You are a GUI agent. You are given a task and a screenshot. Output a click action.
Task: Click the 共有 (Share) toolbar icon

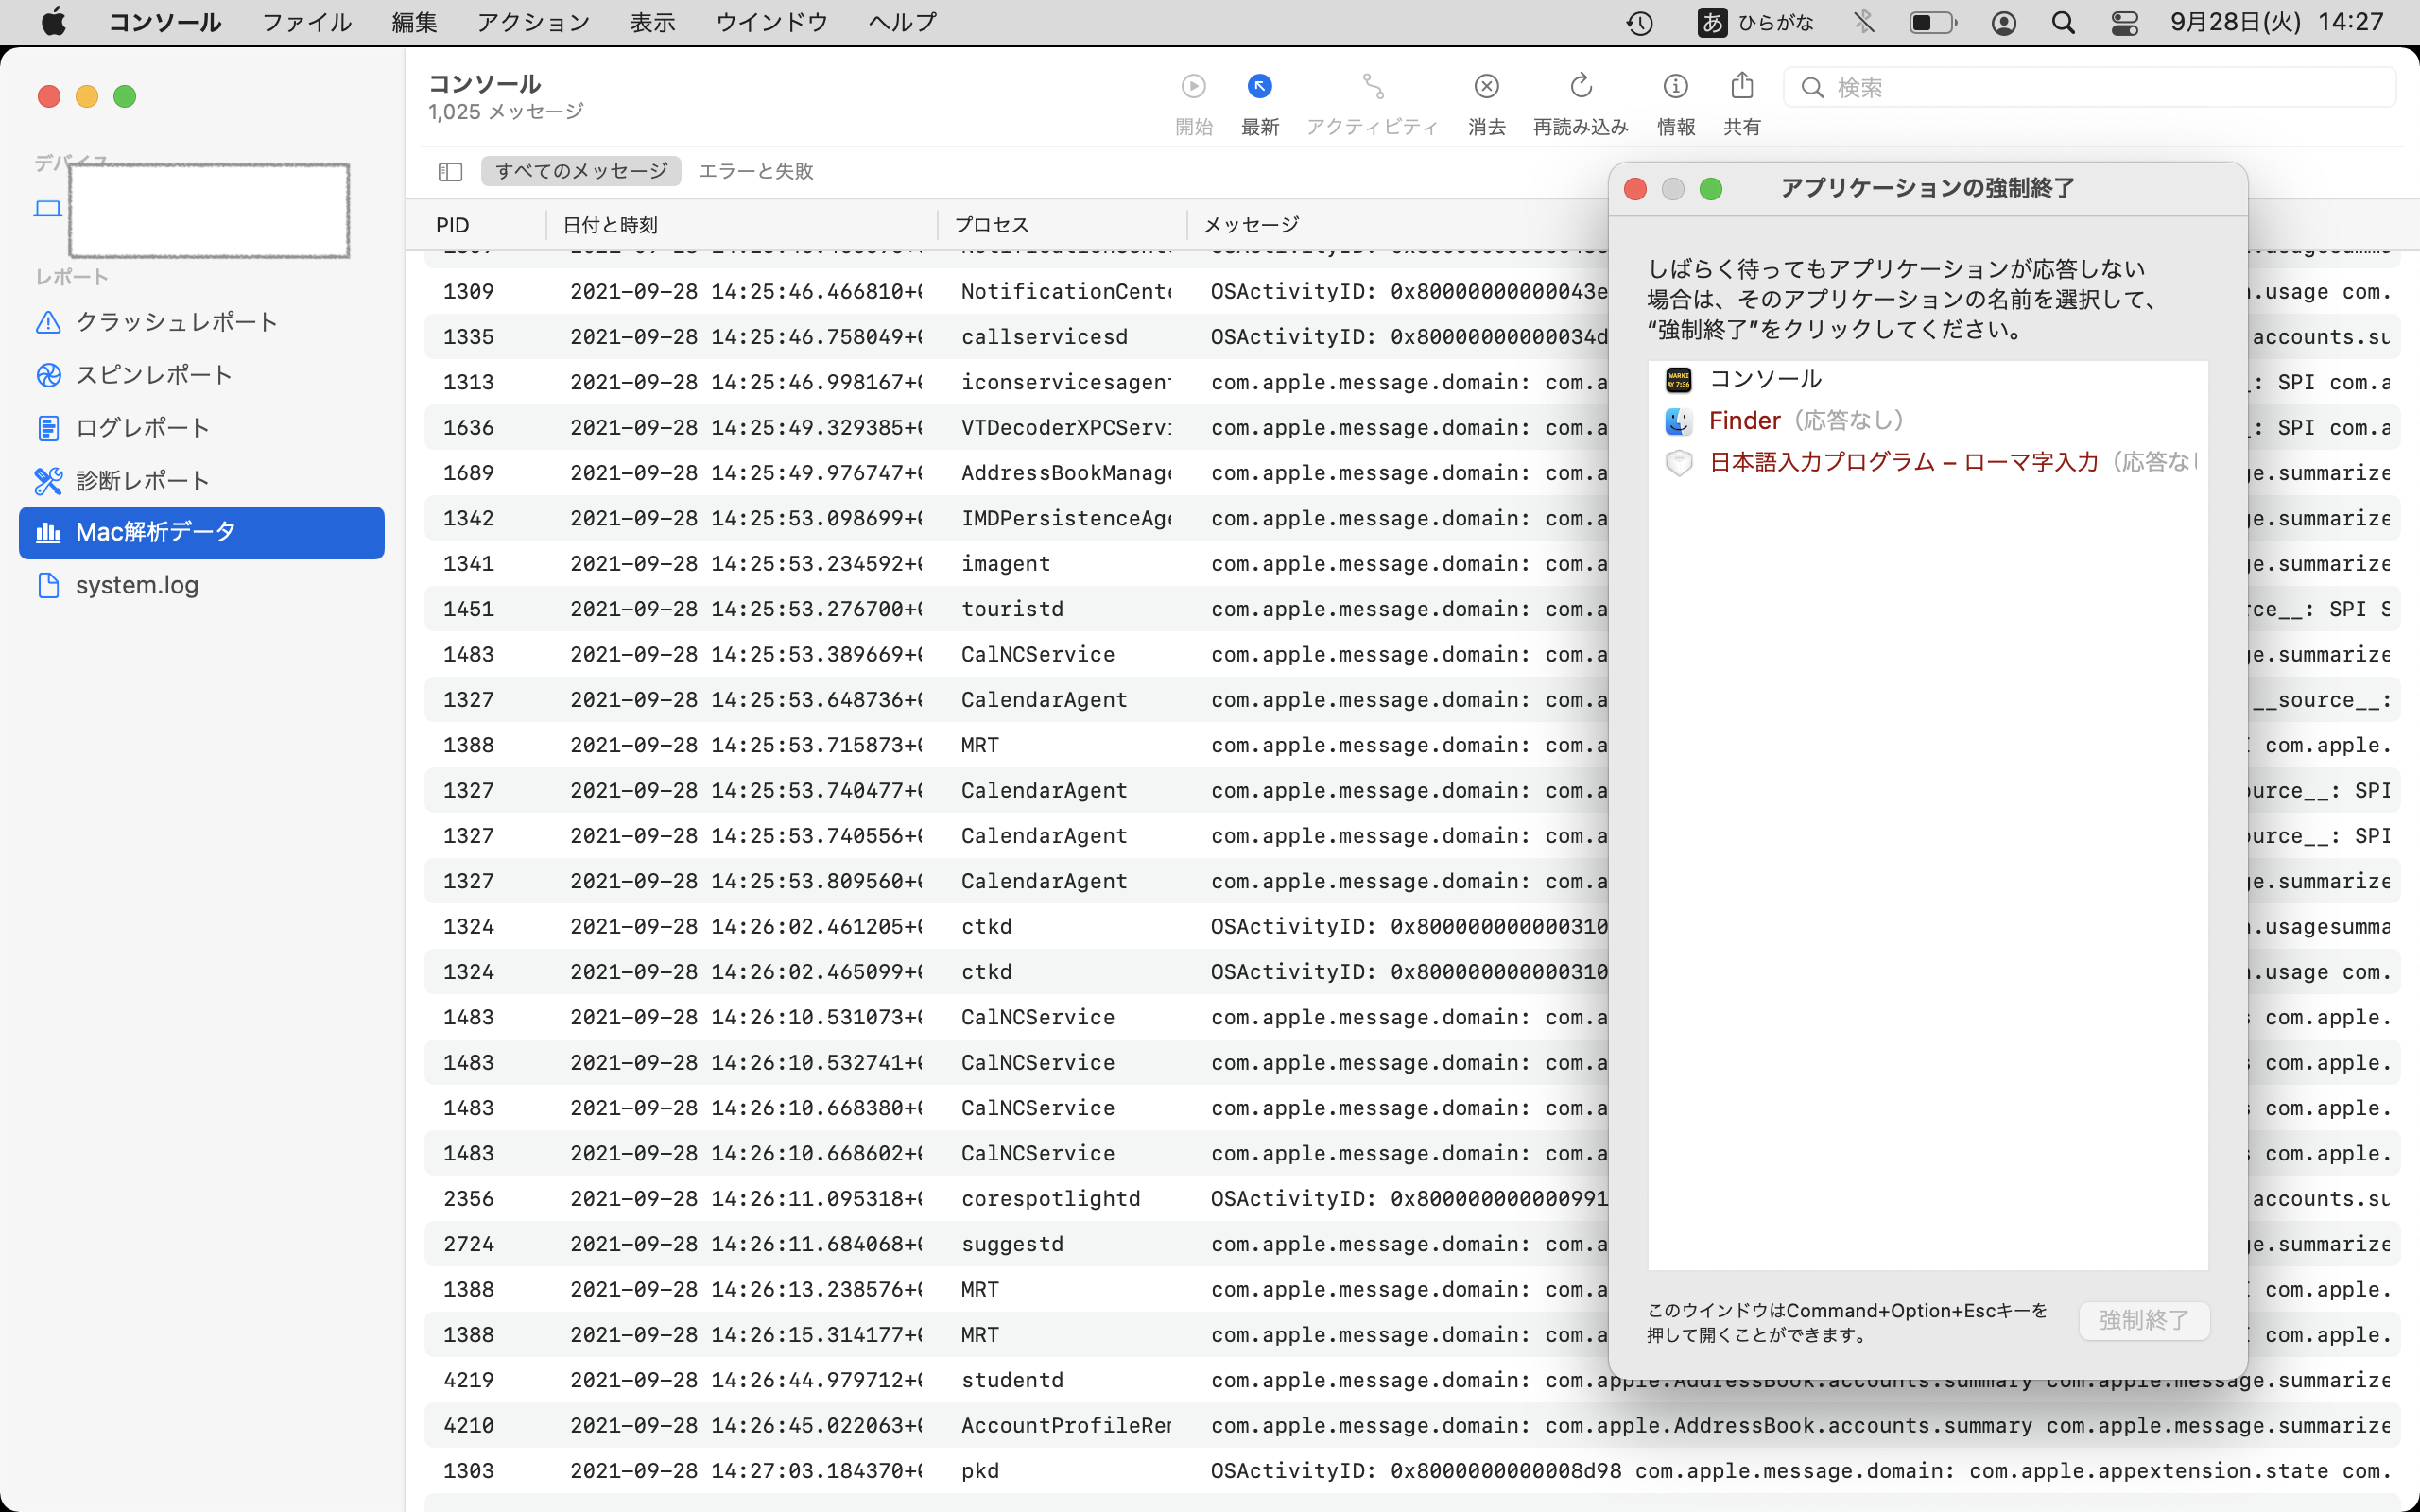click(x=1741, y=87)
